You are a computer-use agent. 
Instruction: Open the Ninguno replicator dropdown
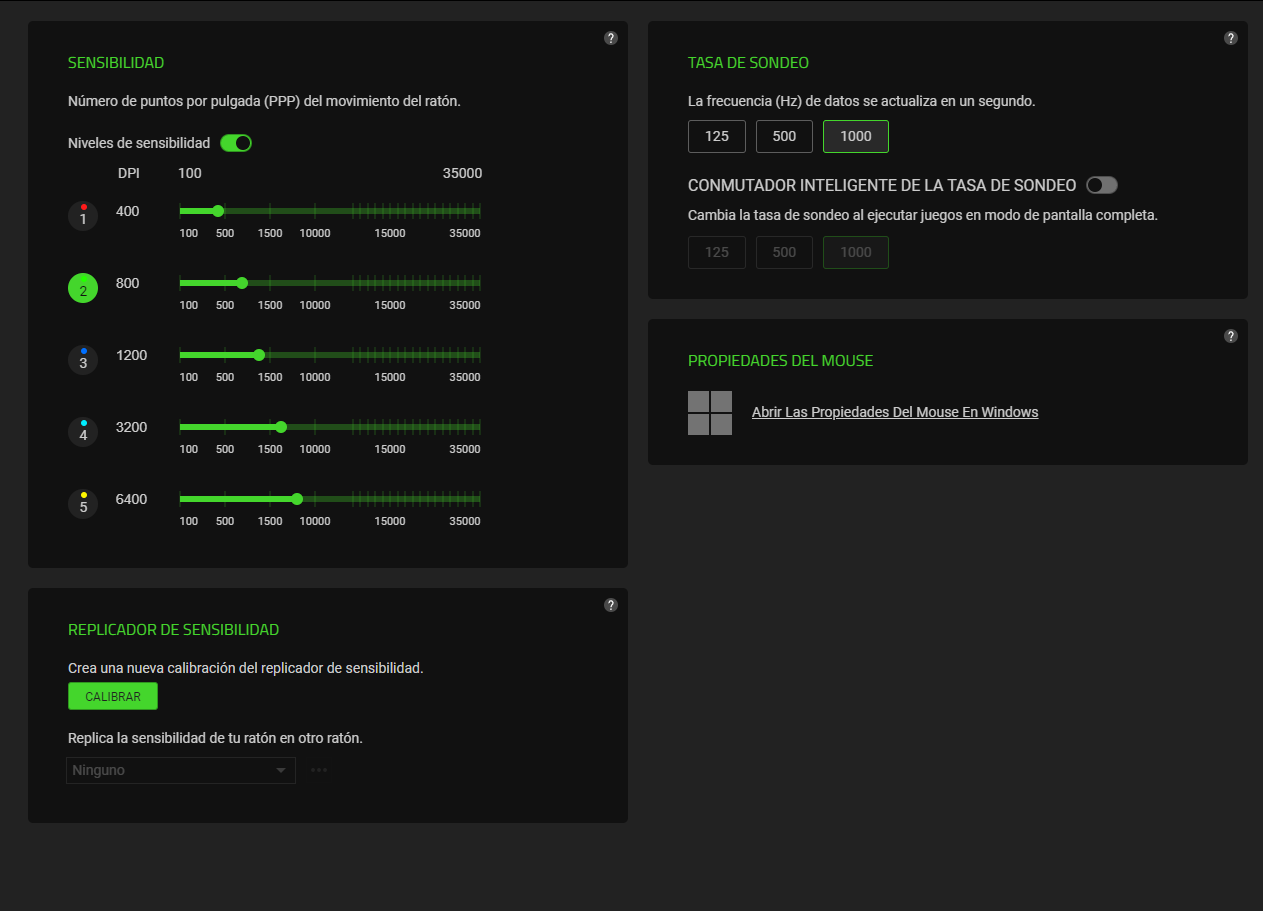[181, 770]
